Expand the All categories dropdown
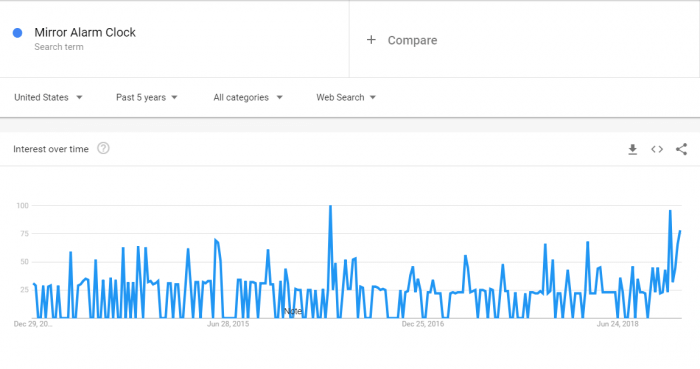 click(x=248, y=97)
